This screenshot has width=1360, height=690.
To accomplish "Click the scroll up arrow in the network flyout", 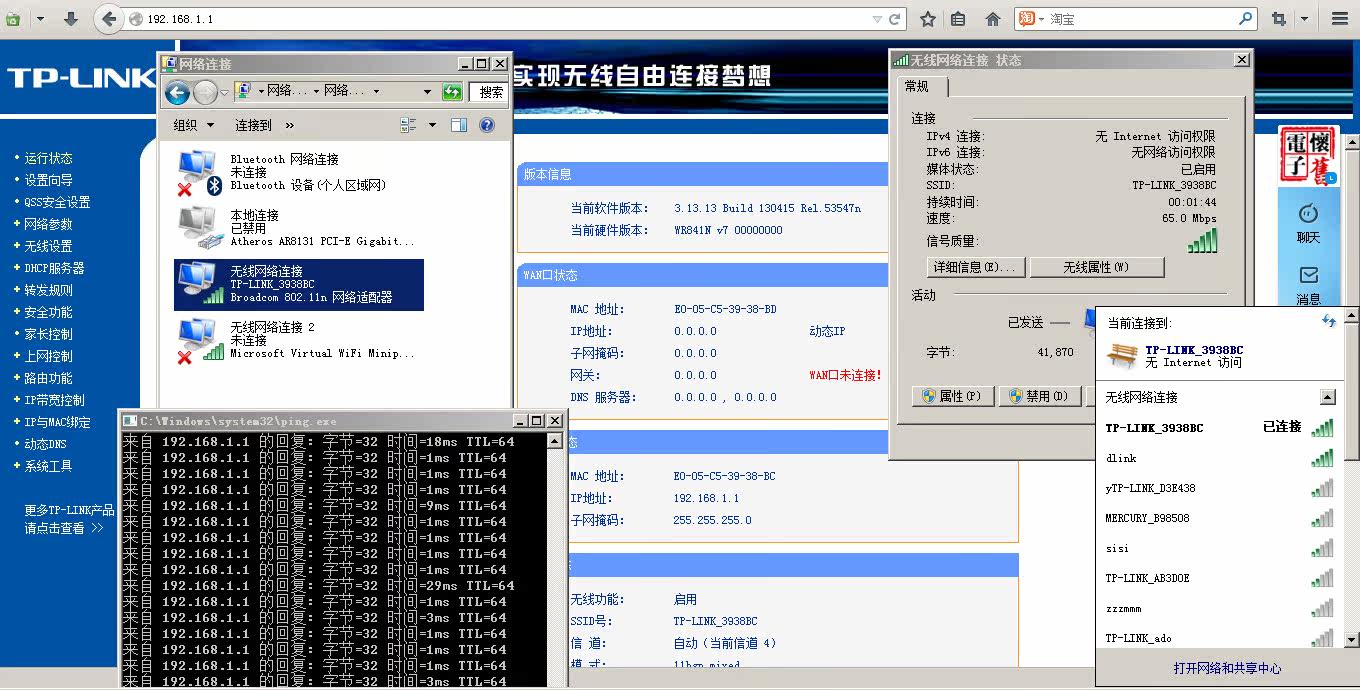I will pyautogui.click(x=1351, y=317).
